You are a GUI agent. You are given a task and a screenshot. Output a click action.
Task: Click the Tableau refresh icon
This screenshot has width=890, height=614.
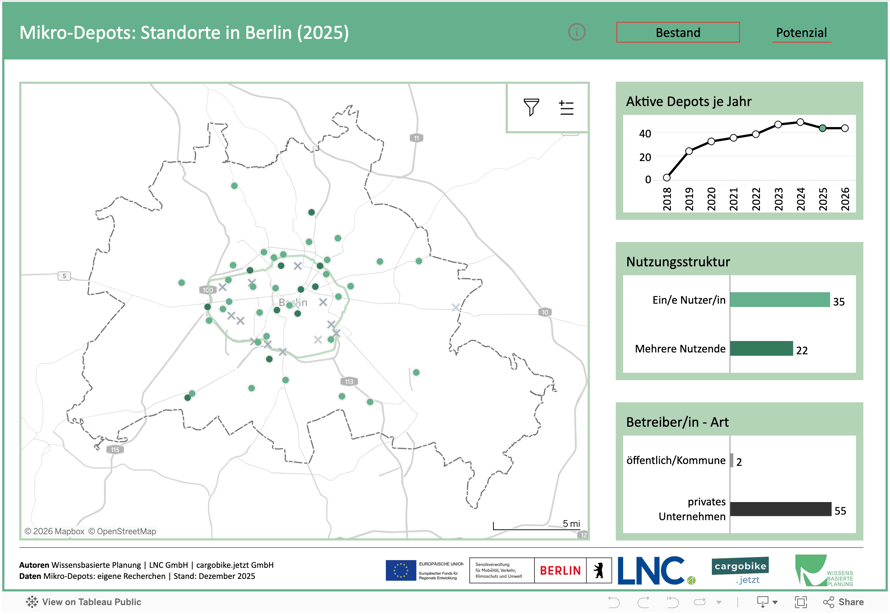tap(700, 602)
